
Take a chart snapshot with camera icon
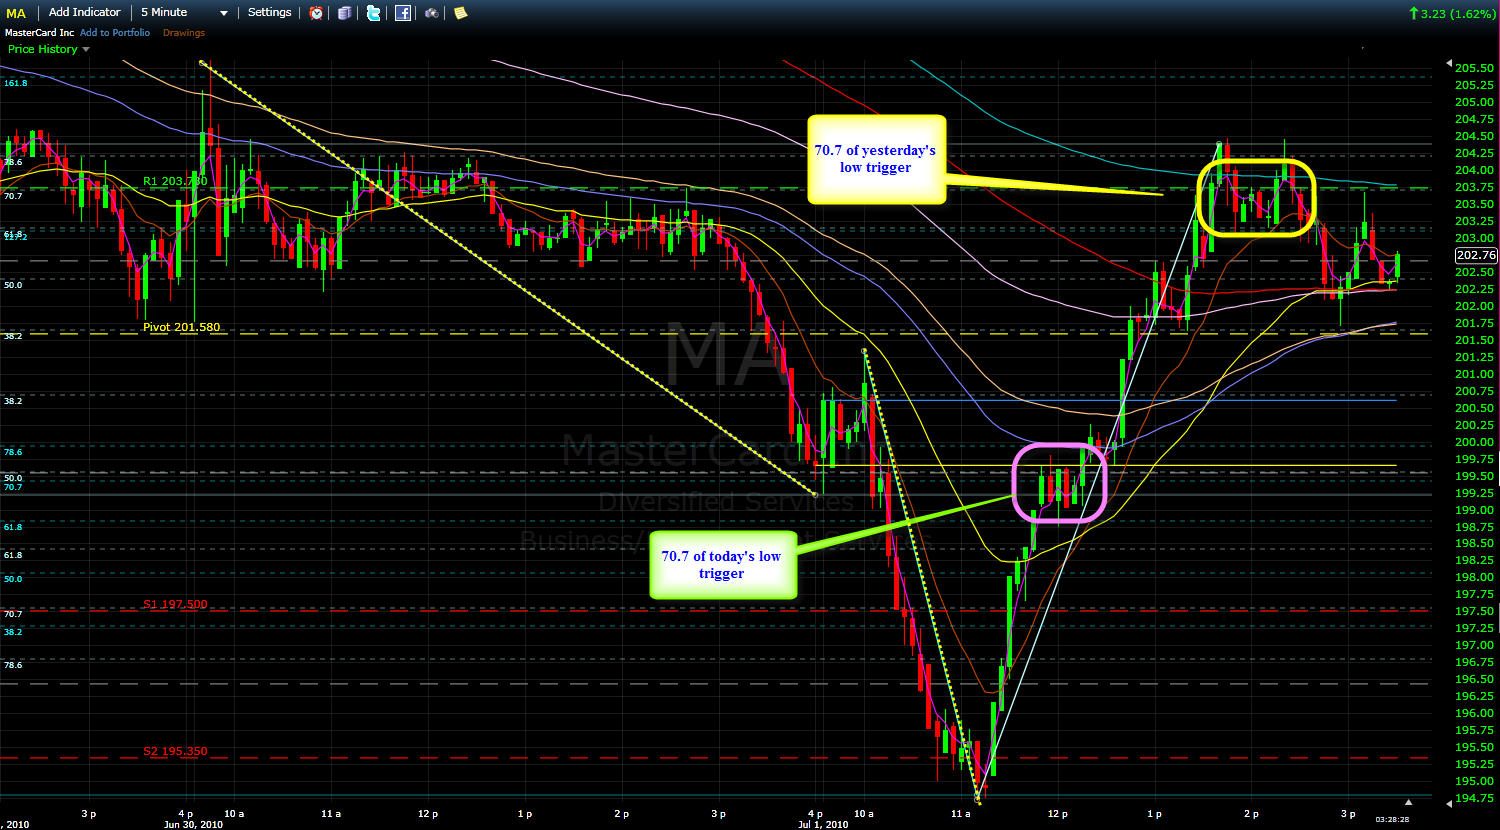[x=431, y=13]
